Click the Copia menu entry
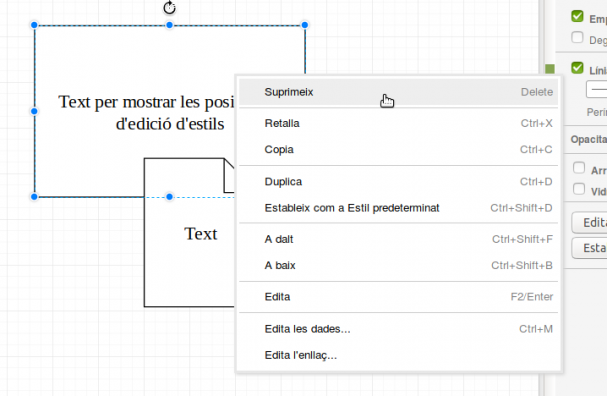 pos(398,149)
